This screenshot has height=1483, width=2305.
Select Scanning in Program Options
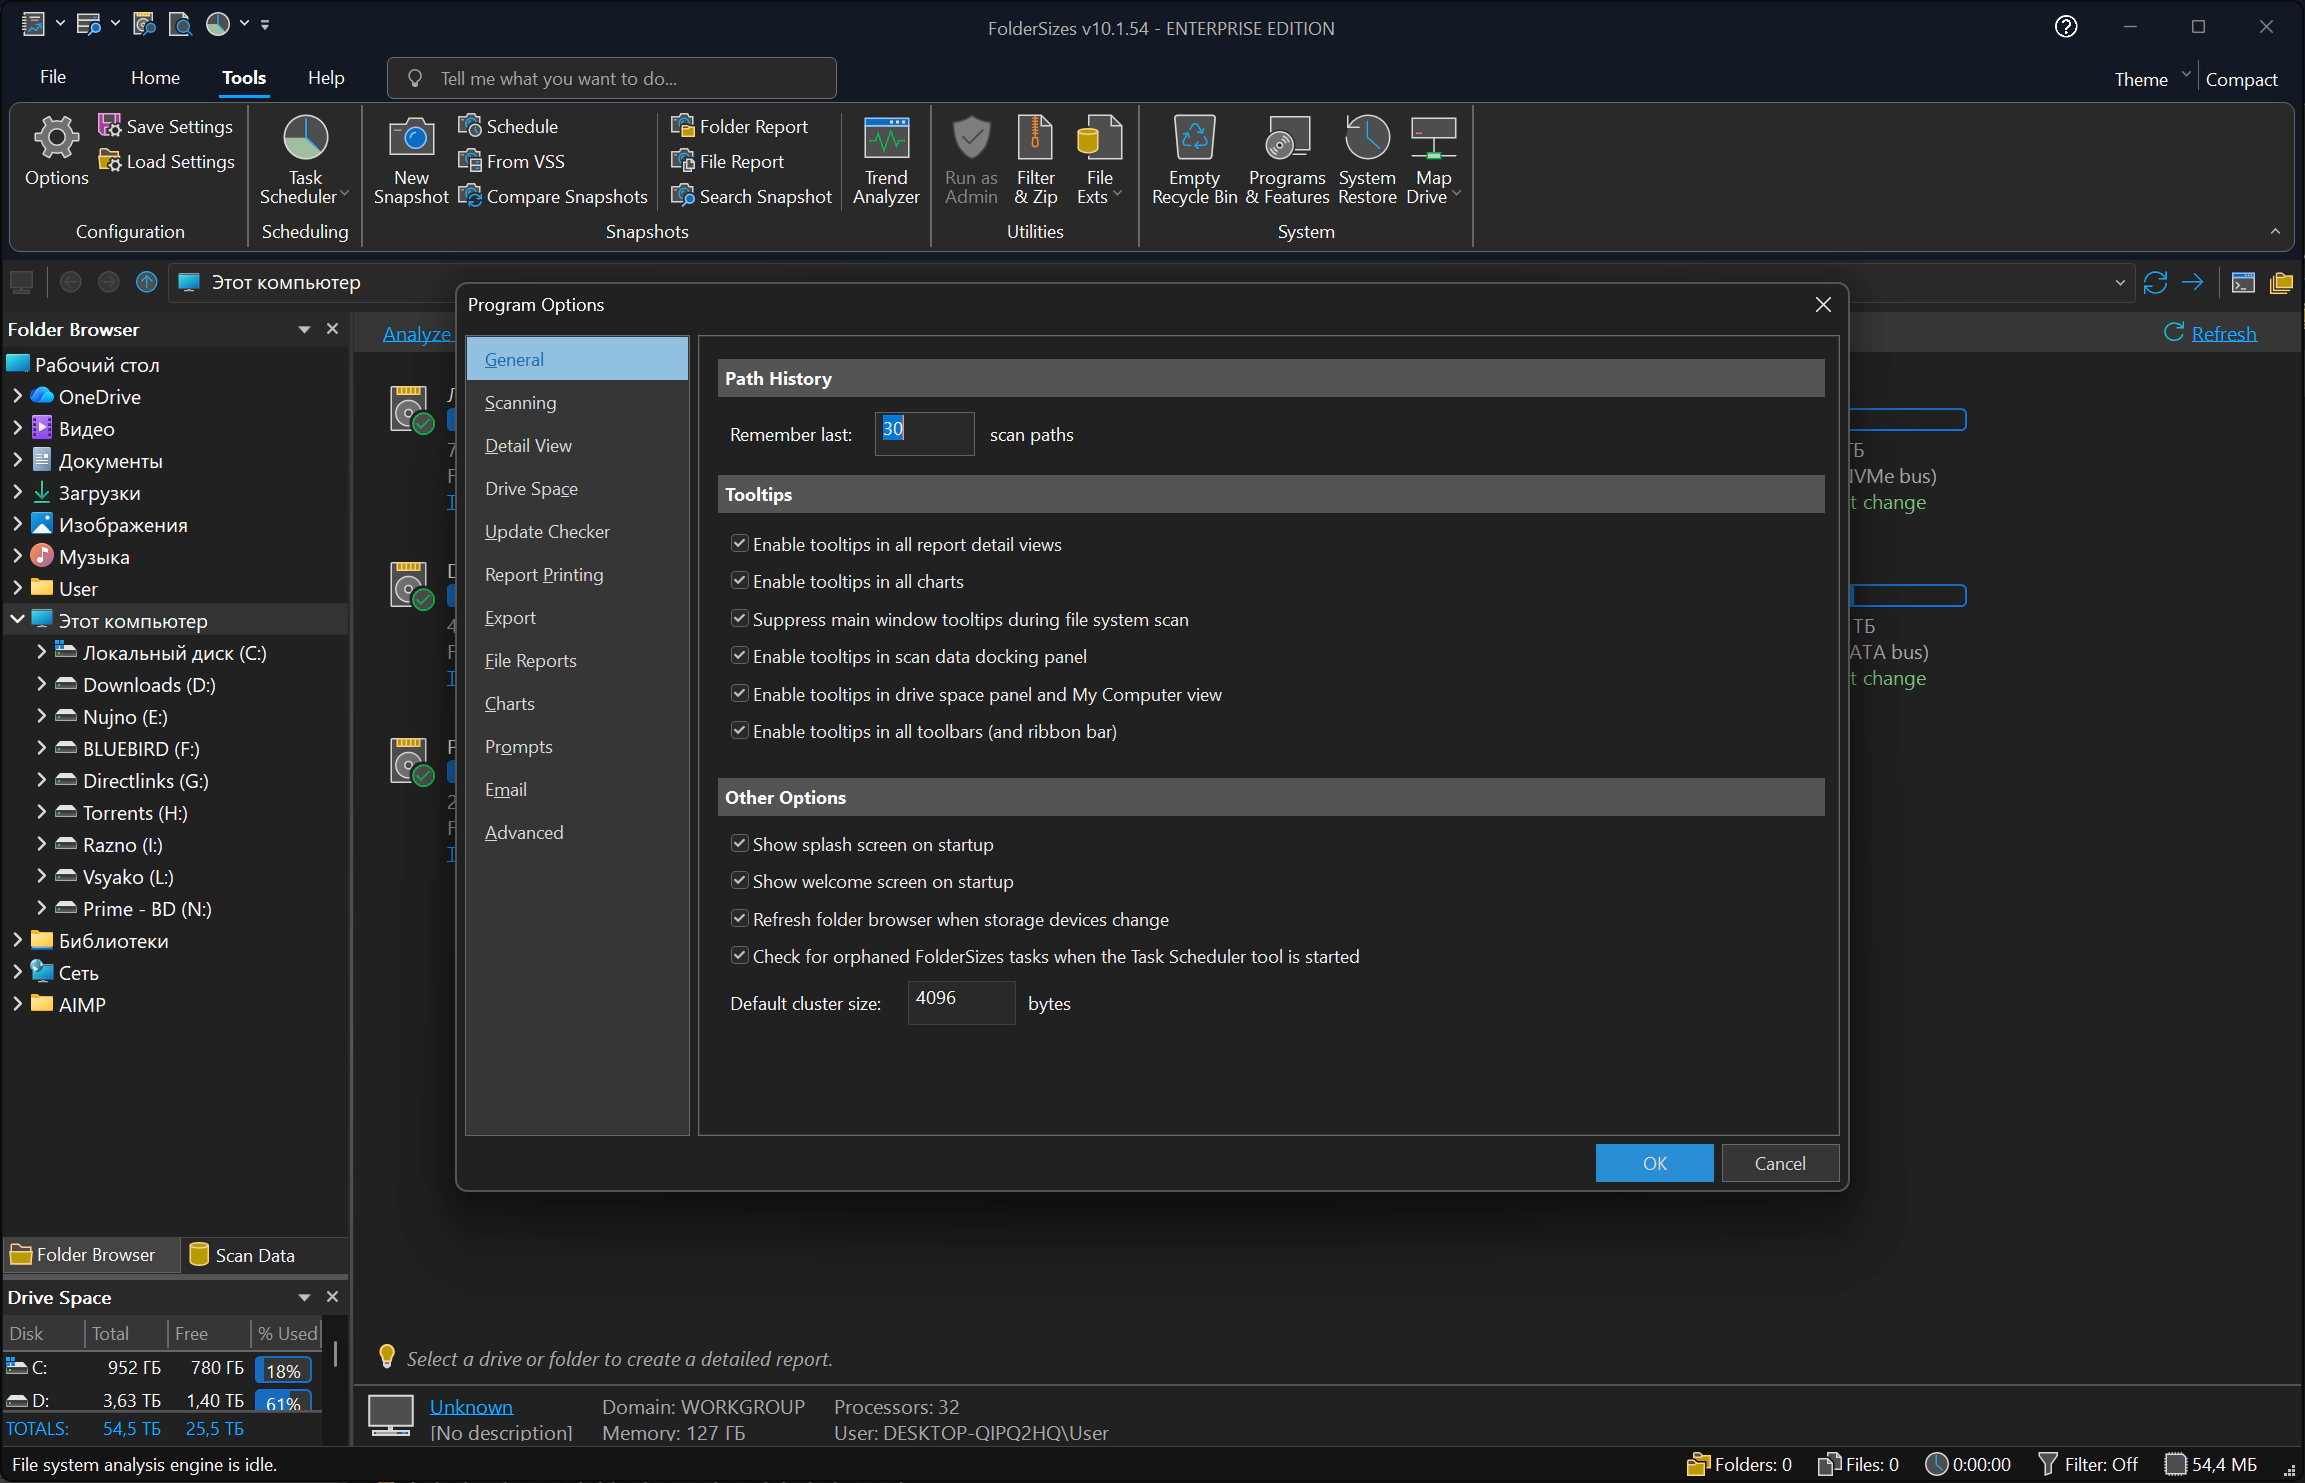coord(577,402)
